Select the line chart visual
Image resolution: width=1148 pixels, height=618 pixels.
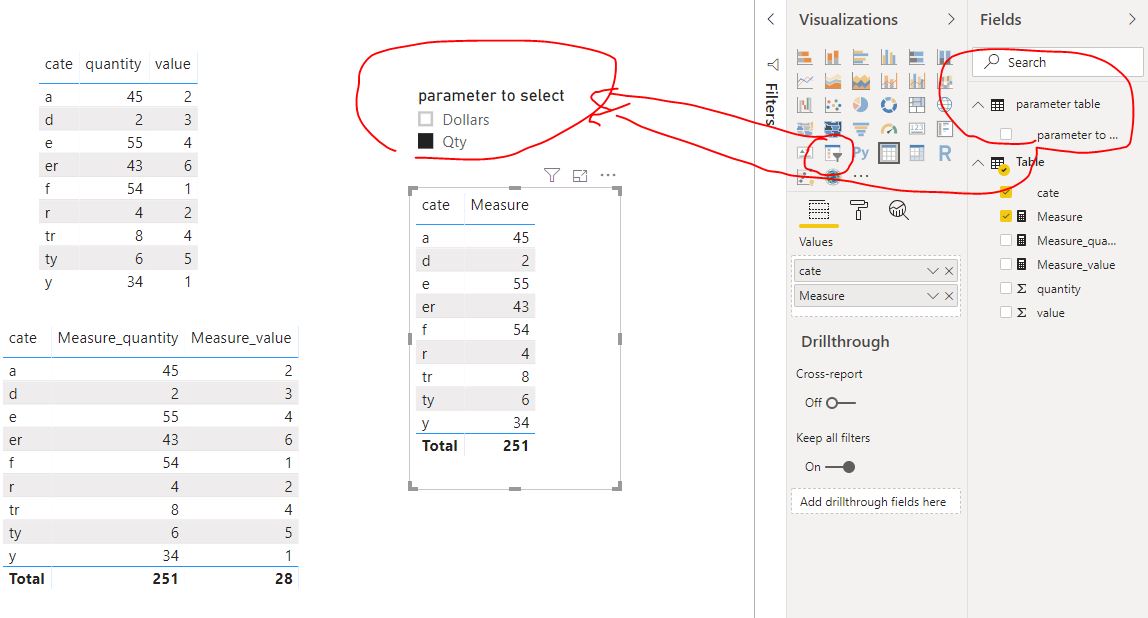click(x=805, y=81)
